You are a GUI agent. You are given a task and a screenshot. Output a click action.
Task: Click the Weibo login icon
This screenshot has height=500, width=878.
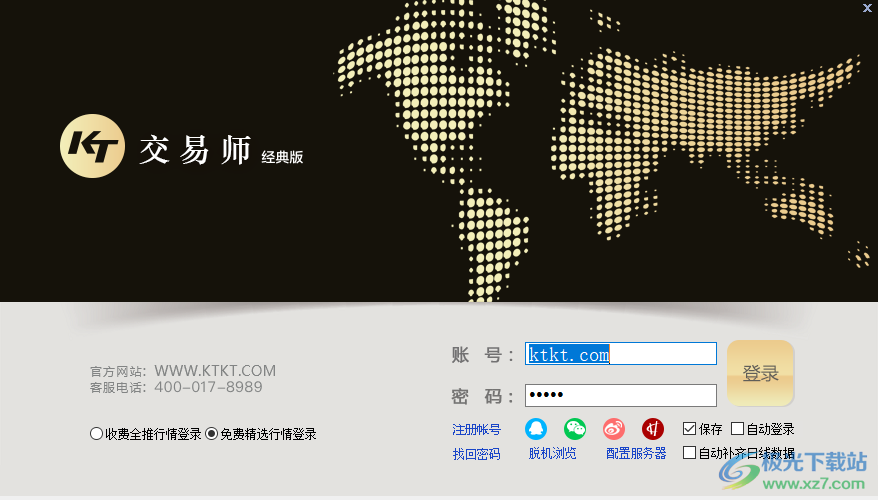[x=614, y=429]
